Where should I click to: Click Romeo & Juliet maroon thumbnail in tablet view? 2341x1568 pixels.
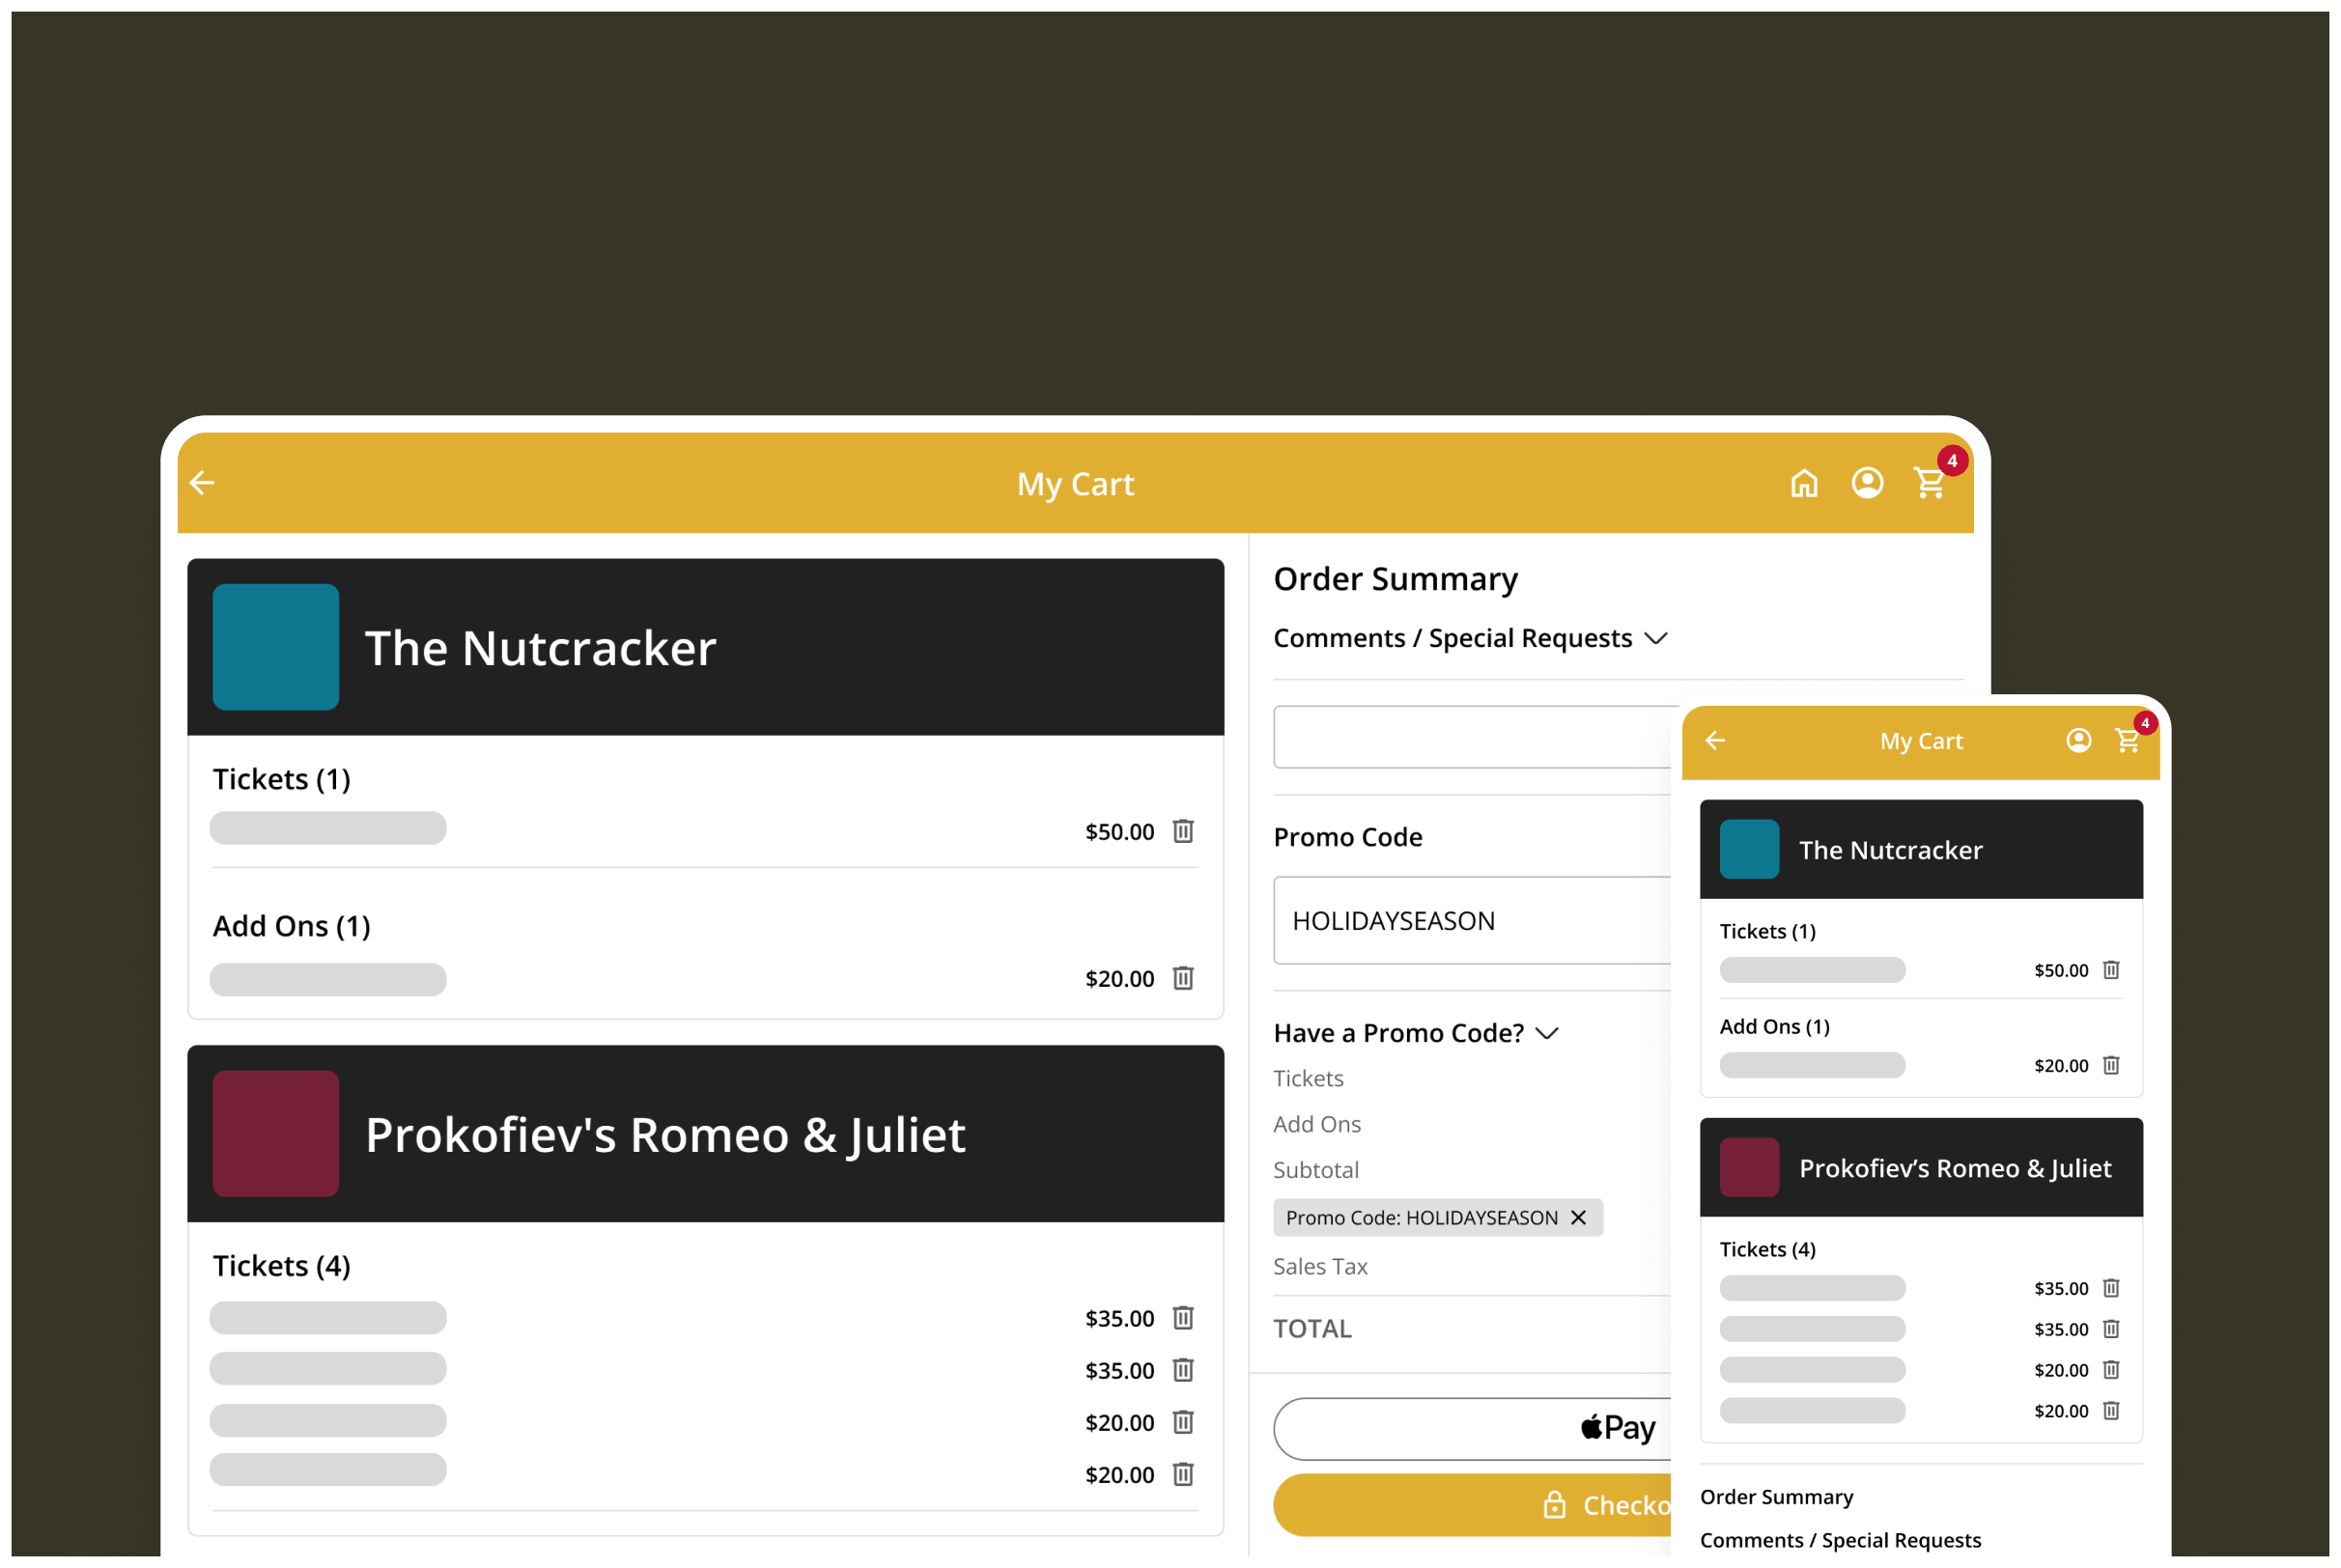(276, 1133)
